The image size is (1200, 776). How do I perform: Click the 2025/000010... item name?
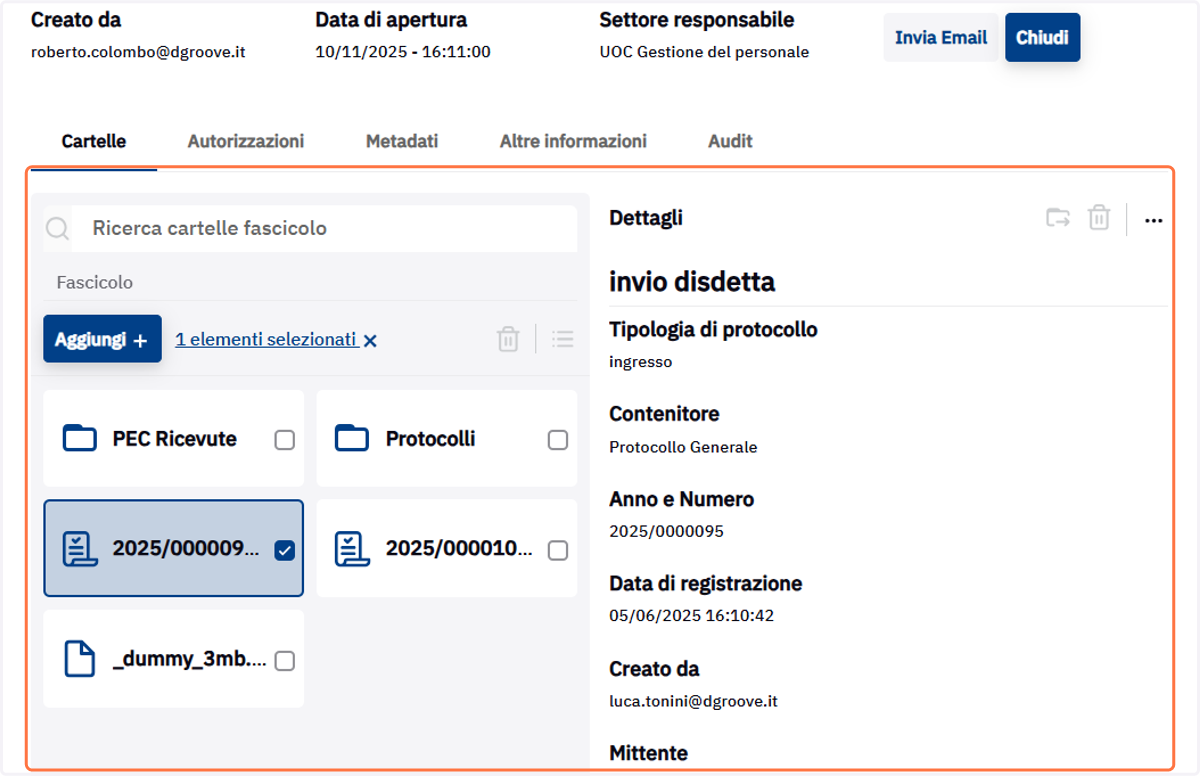coord(460,549)
